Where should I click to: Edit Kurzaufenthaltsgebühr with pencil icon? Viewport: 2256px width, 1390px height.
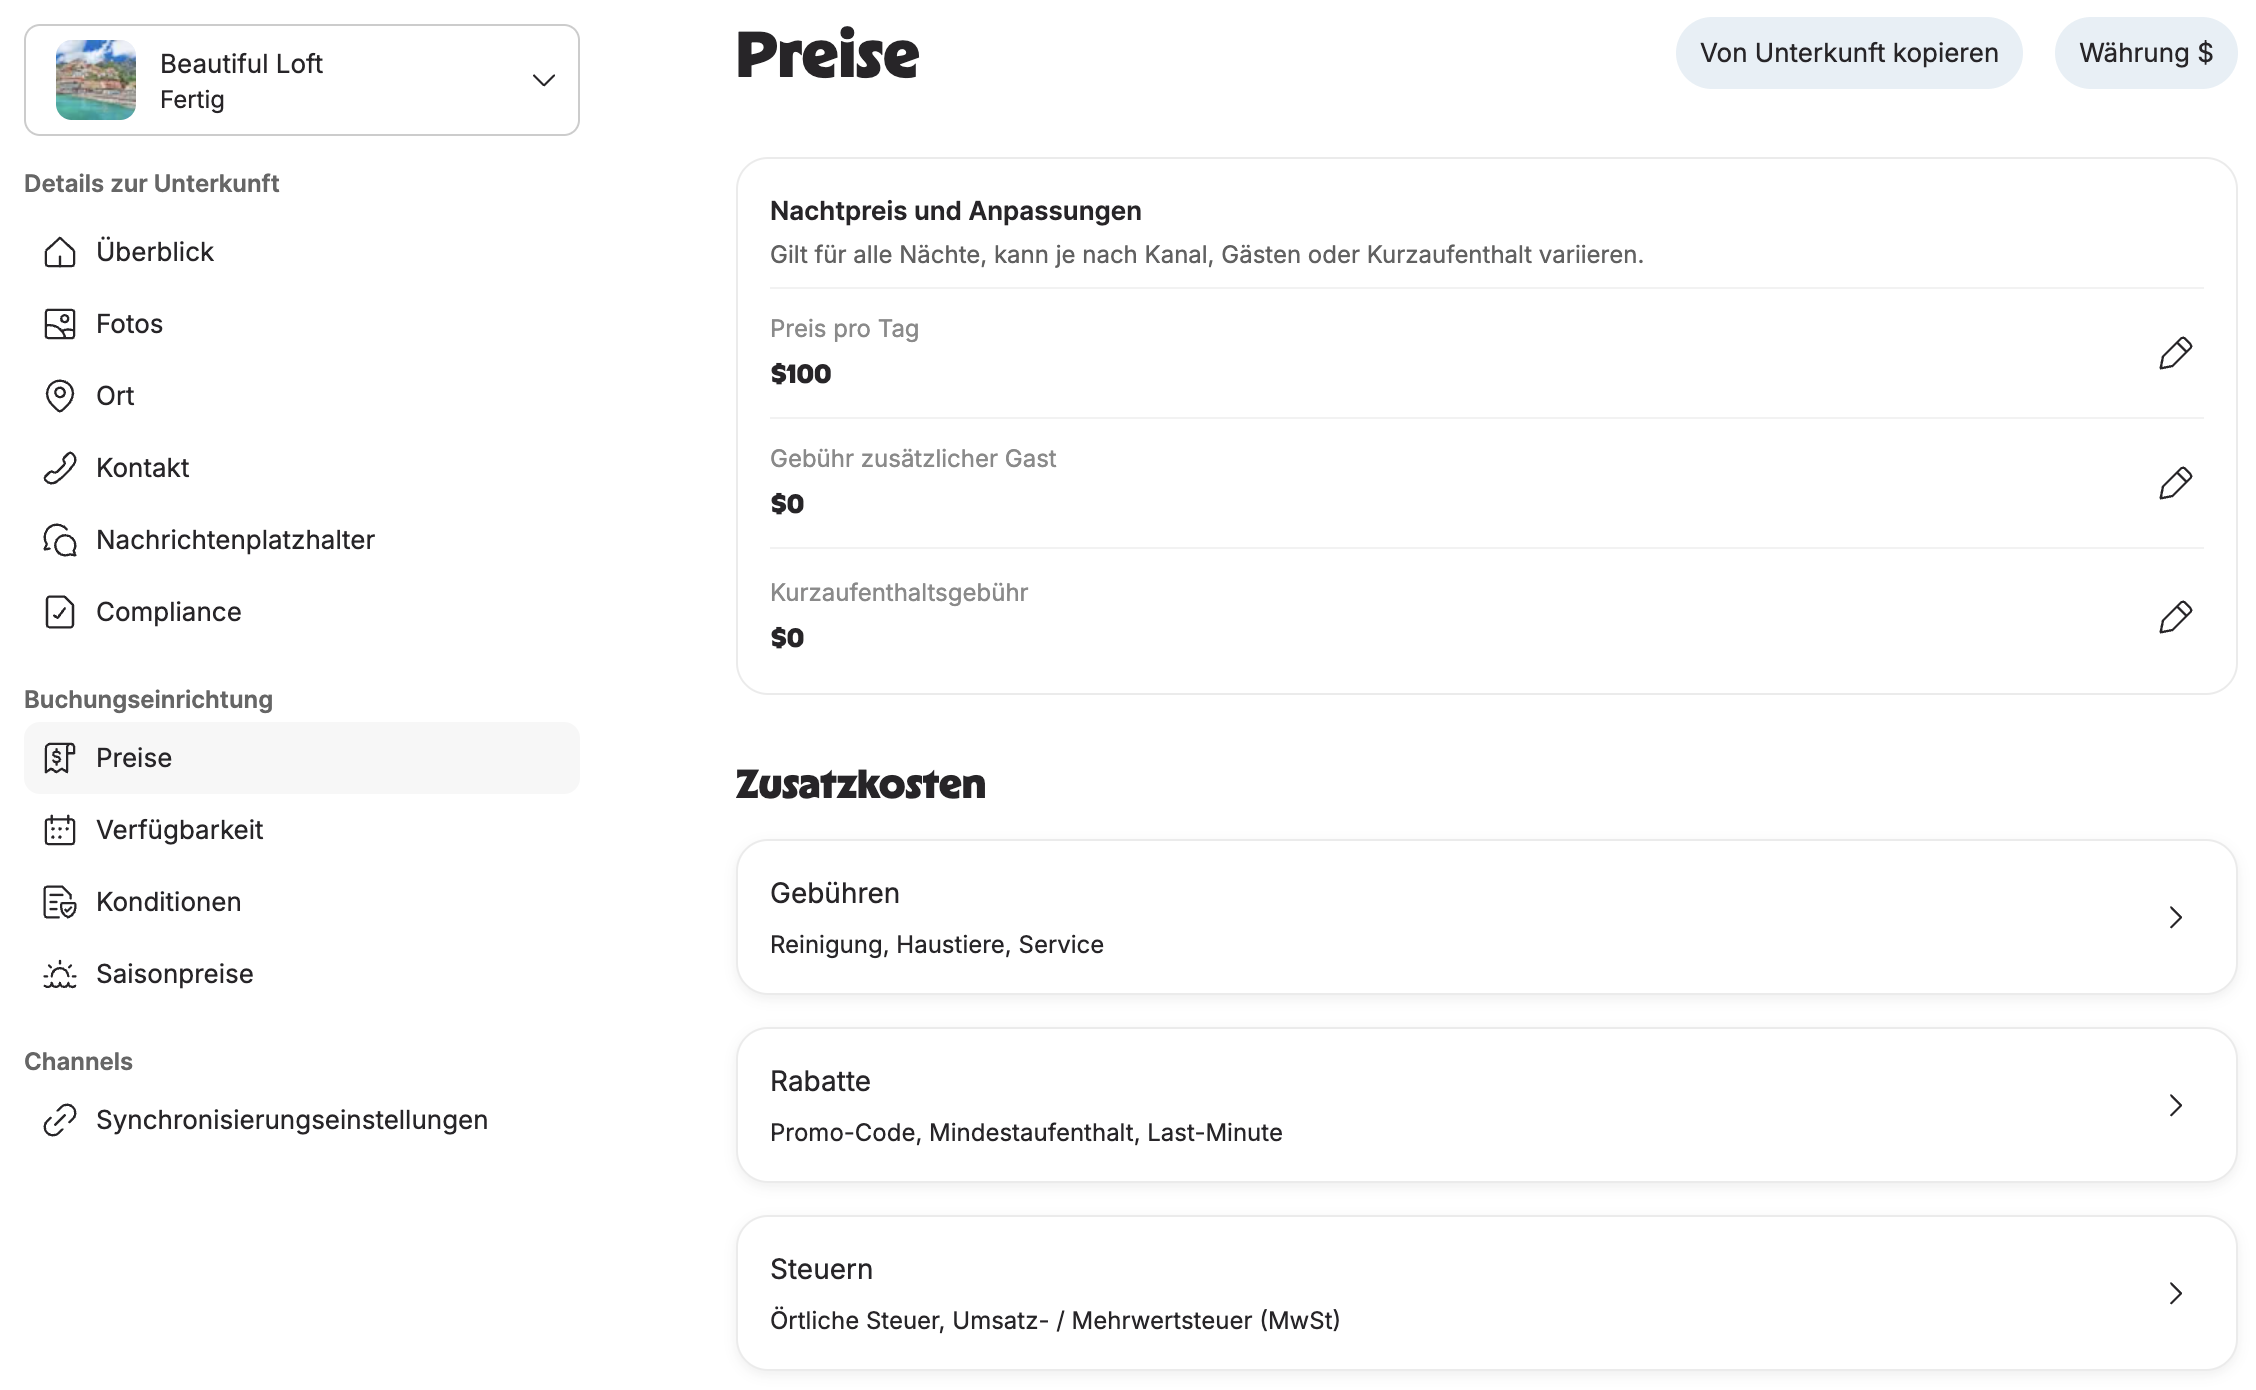pos(2175,617)
